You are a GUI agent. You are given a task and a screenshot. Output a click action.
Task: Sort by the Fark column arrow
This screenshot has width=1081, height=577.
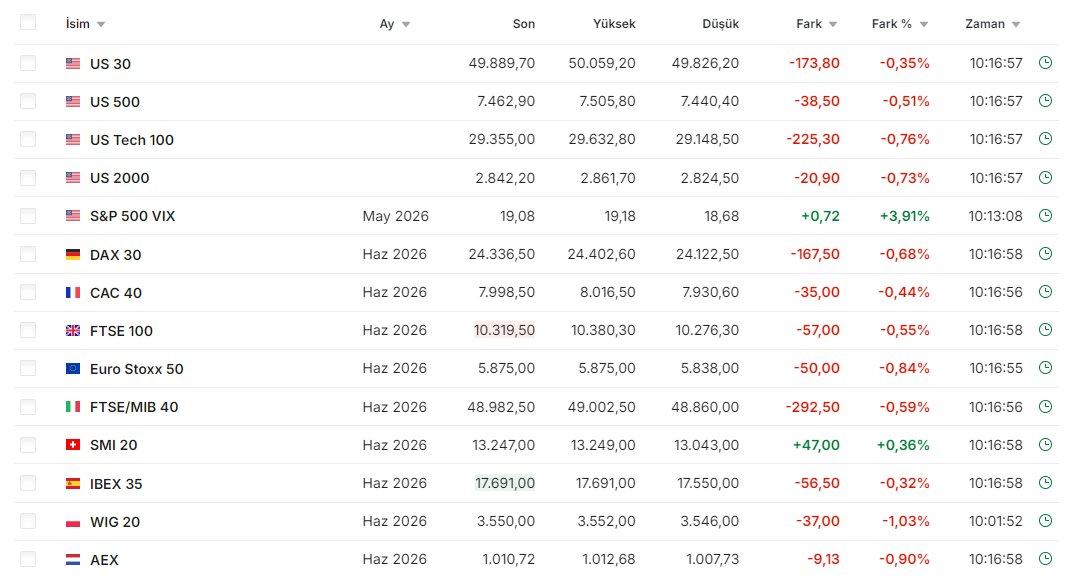833,24
